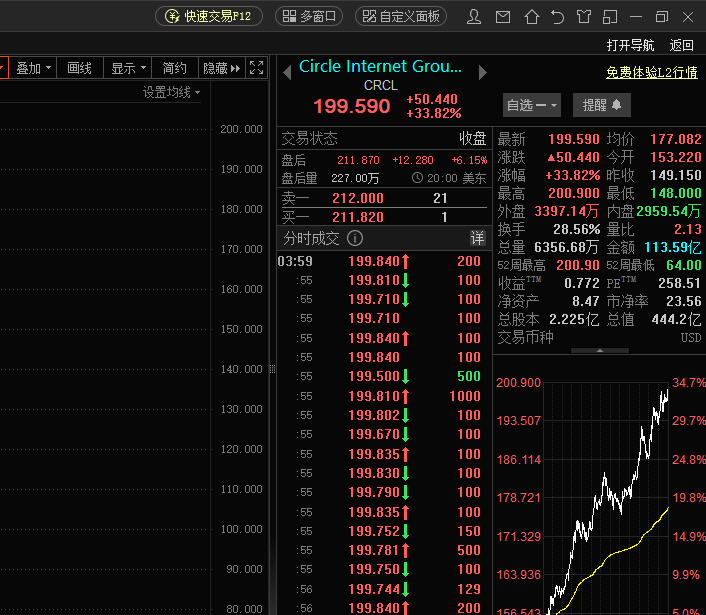706x615 pixels.
Task: Click the info icon next to 分时成交
Action: point(355,238)
